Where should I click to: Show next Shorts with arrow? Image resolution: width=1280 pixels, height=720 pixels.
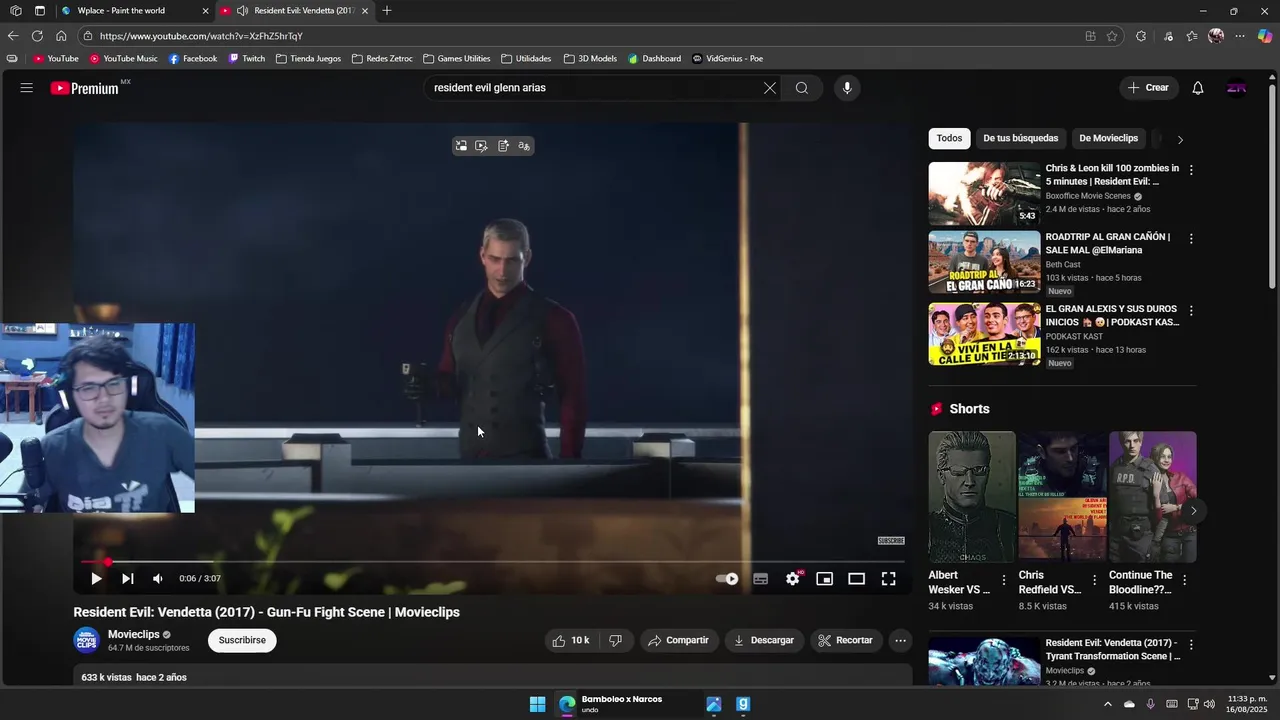1193,511
